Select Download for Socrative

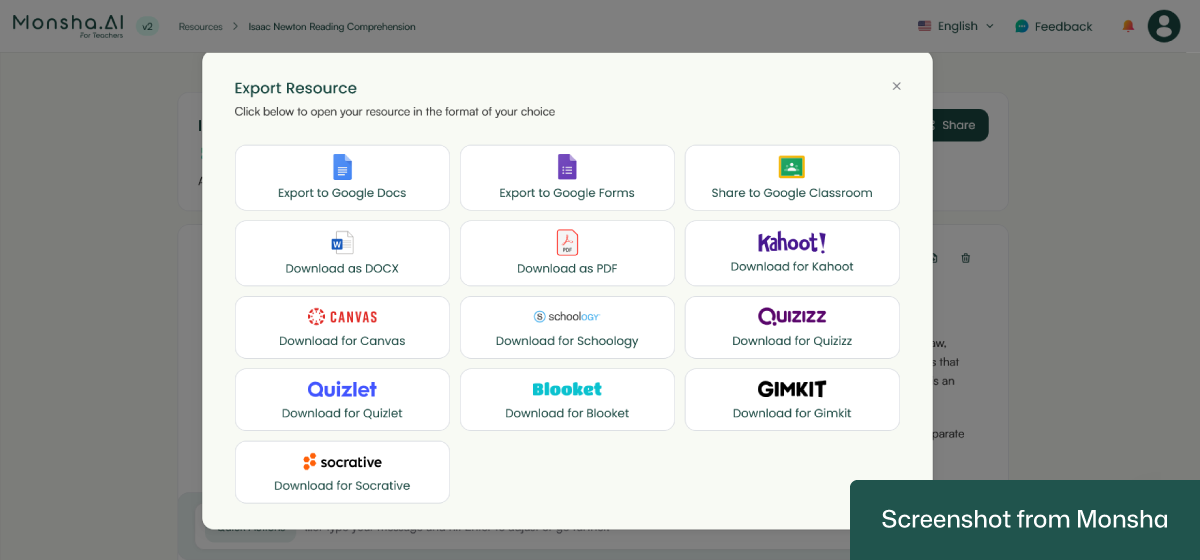(342, 472)
